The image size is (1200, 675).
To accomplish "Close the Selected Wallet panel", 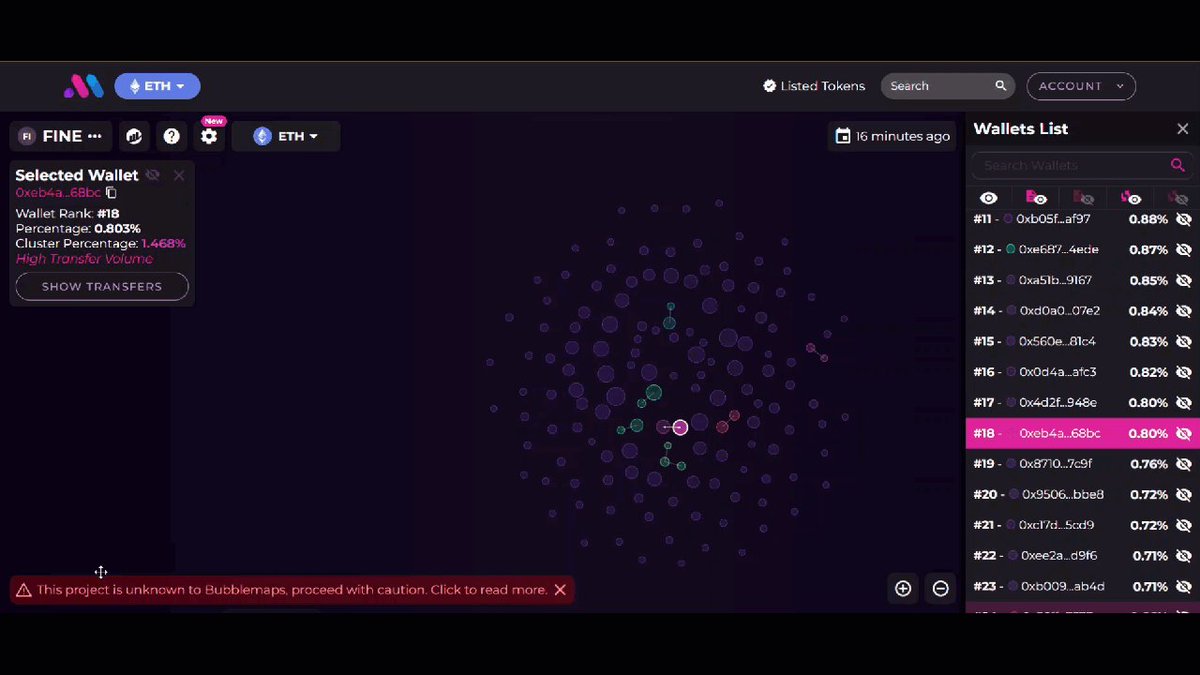I will [x=179, y=175].
